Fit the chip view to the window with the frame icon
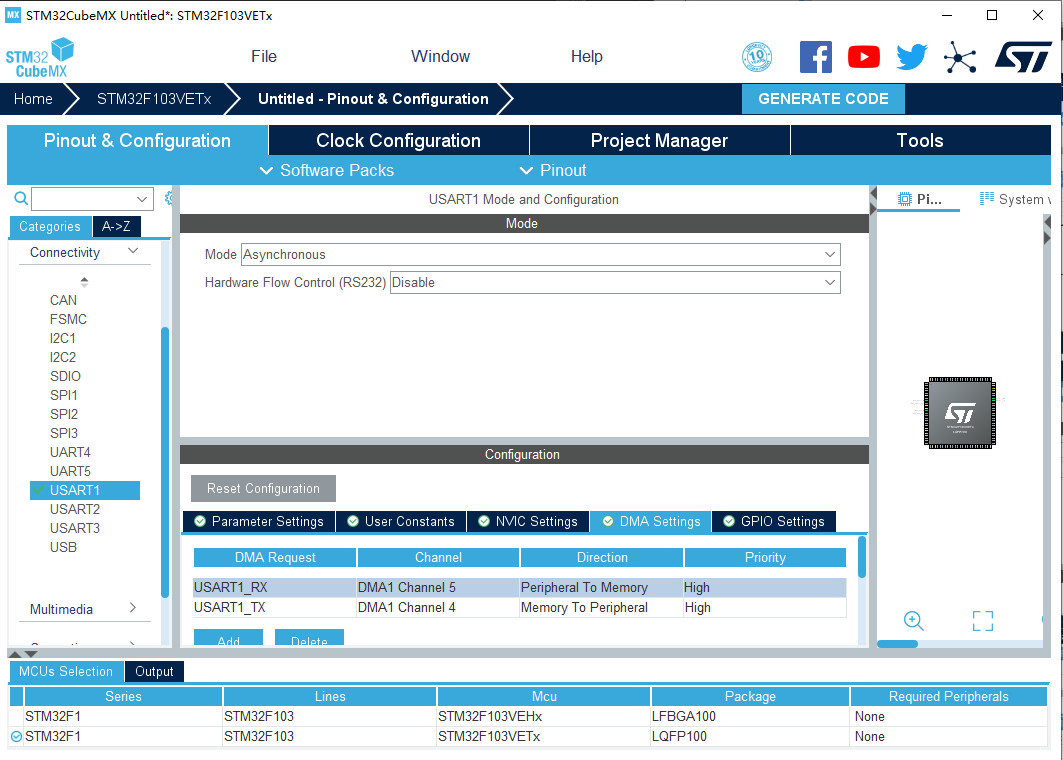The image size is (1063, 760). point(982,620)
